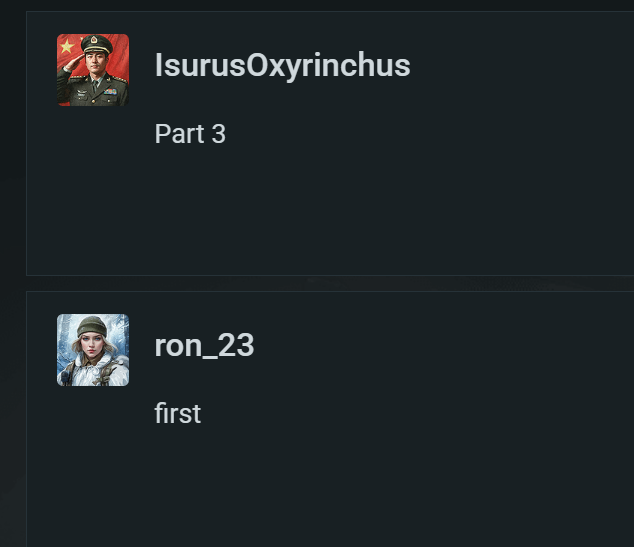This screenshot has height=547, width=634.
Task: Click IsurusOxyrinchus's saluting officer avatar
Action: pos(93,70)
